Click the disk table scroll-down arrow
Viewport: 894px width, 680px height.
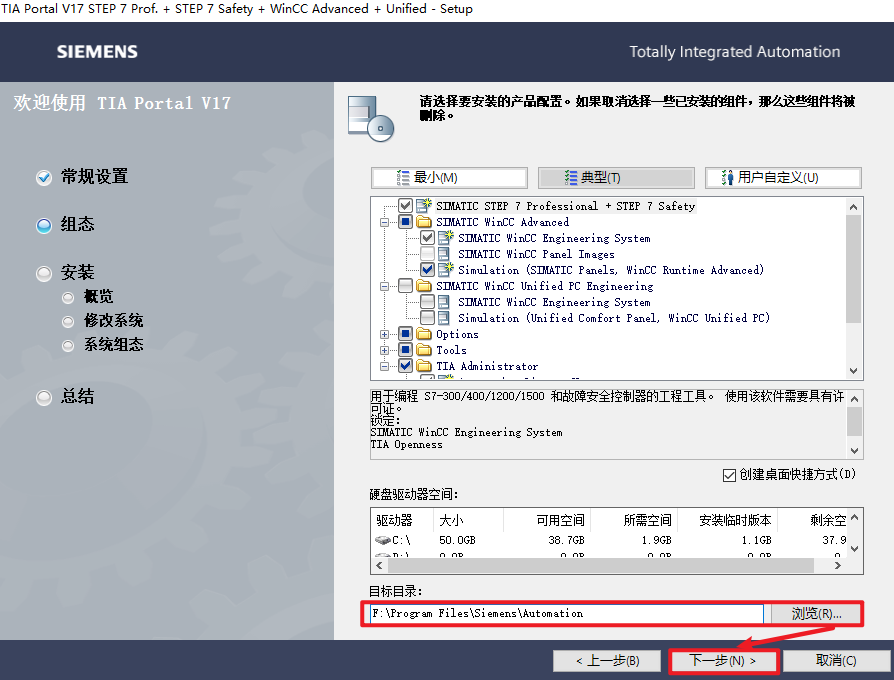(854, 549)
